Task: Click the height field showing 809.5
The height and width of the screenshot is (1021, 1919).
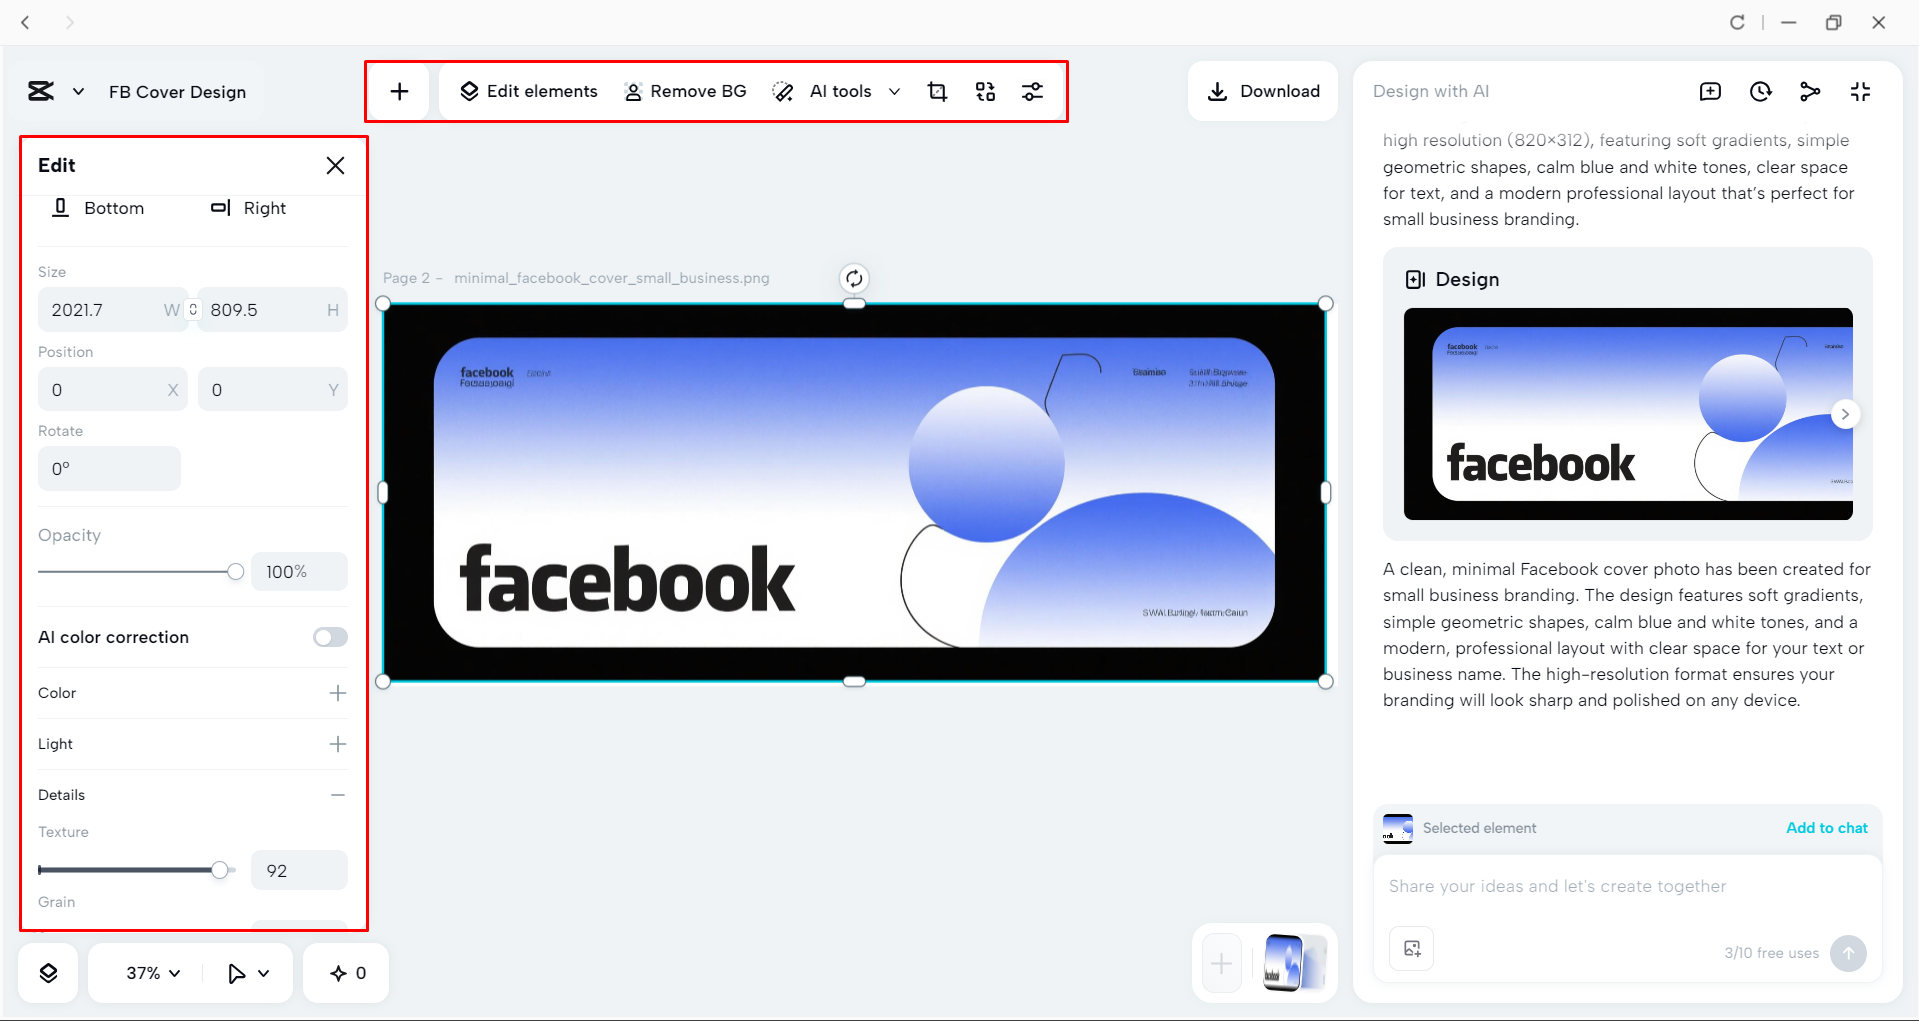Action: click(272, 310)
